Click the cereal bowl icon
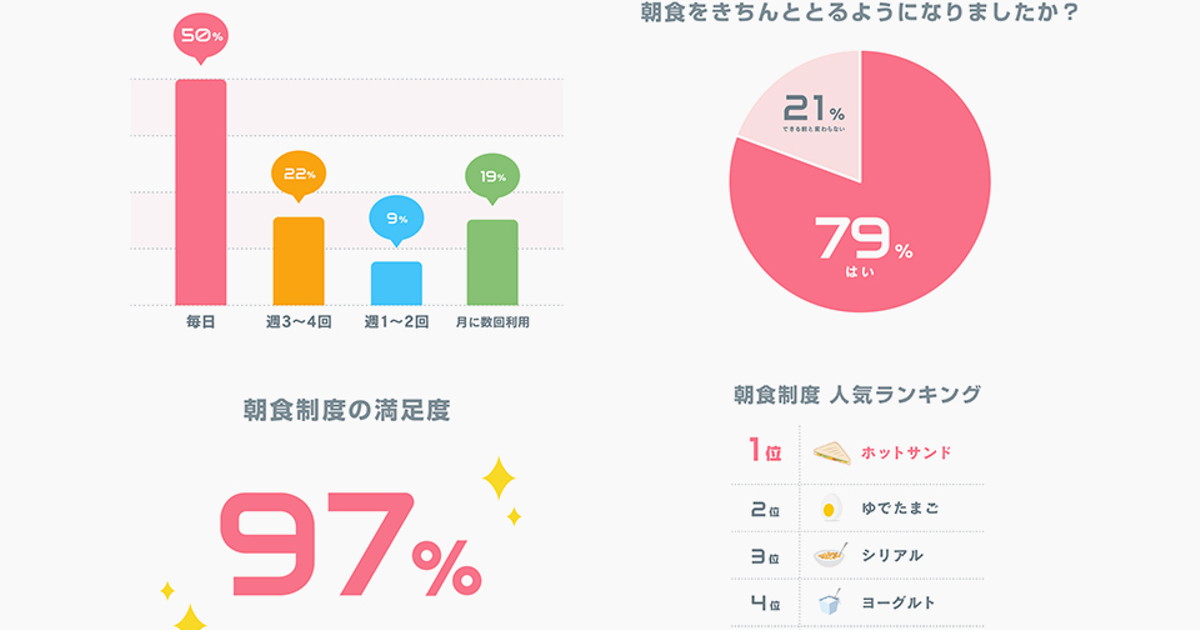The height and width of the screenshot is (630, 1200). [830, 556]
